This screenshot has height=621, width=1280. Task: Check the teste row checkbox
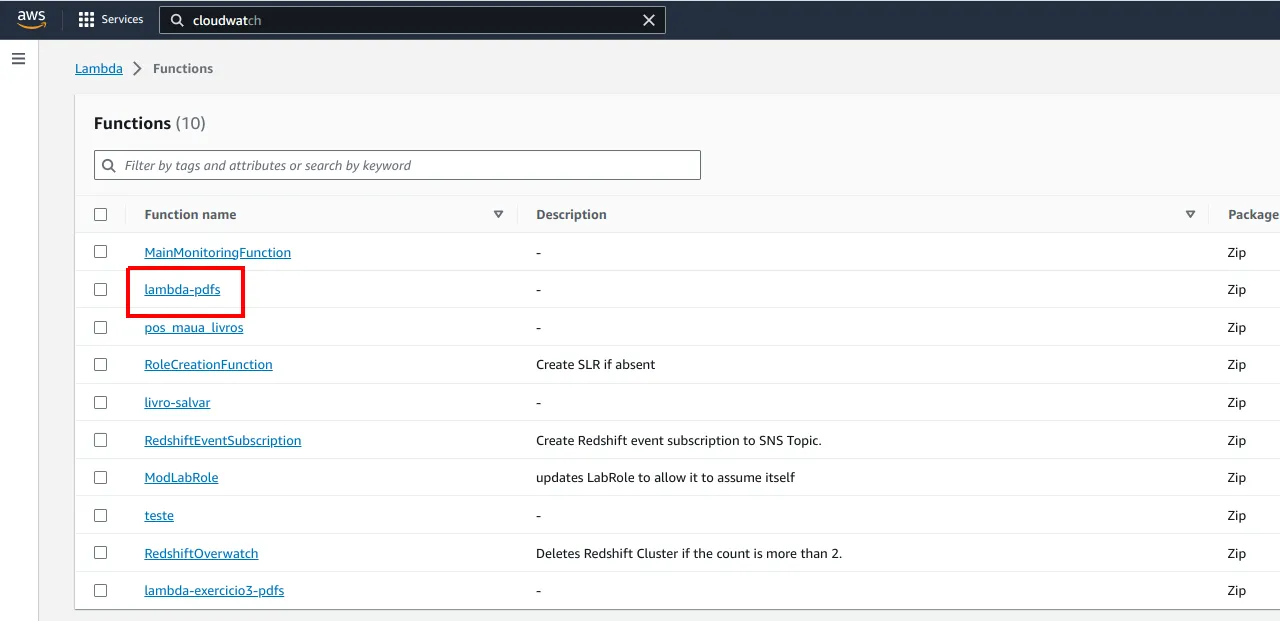pyautogui.click(x=100, y=515)
